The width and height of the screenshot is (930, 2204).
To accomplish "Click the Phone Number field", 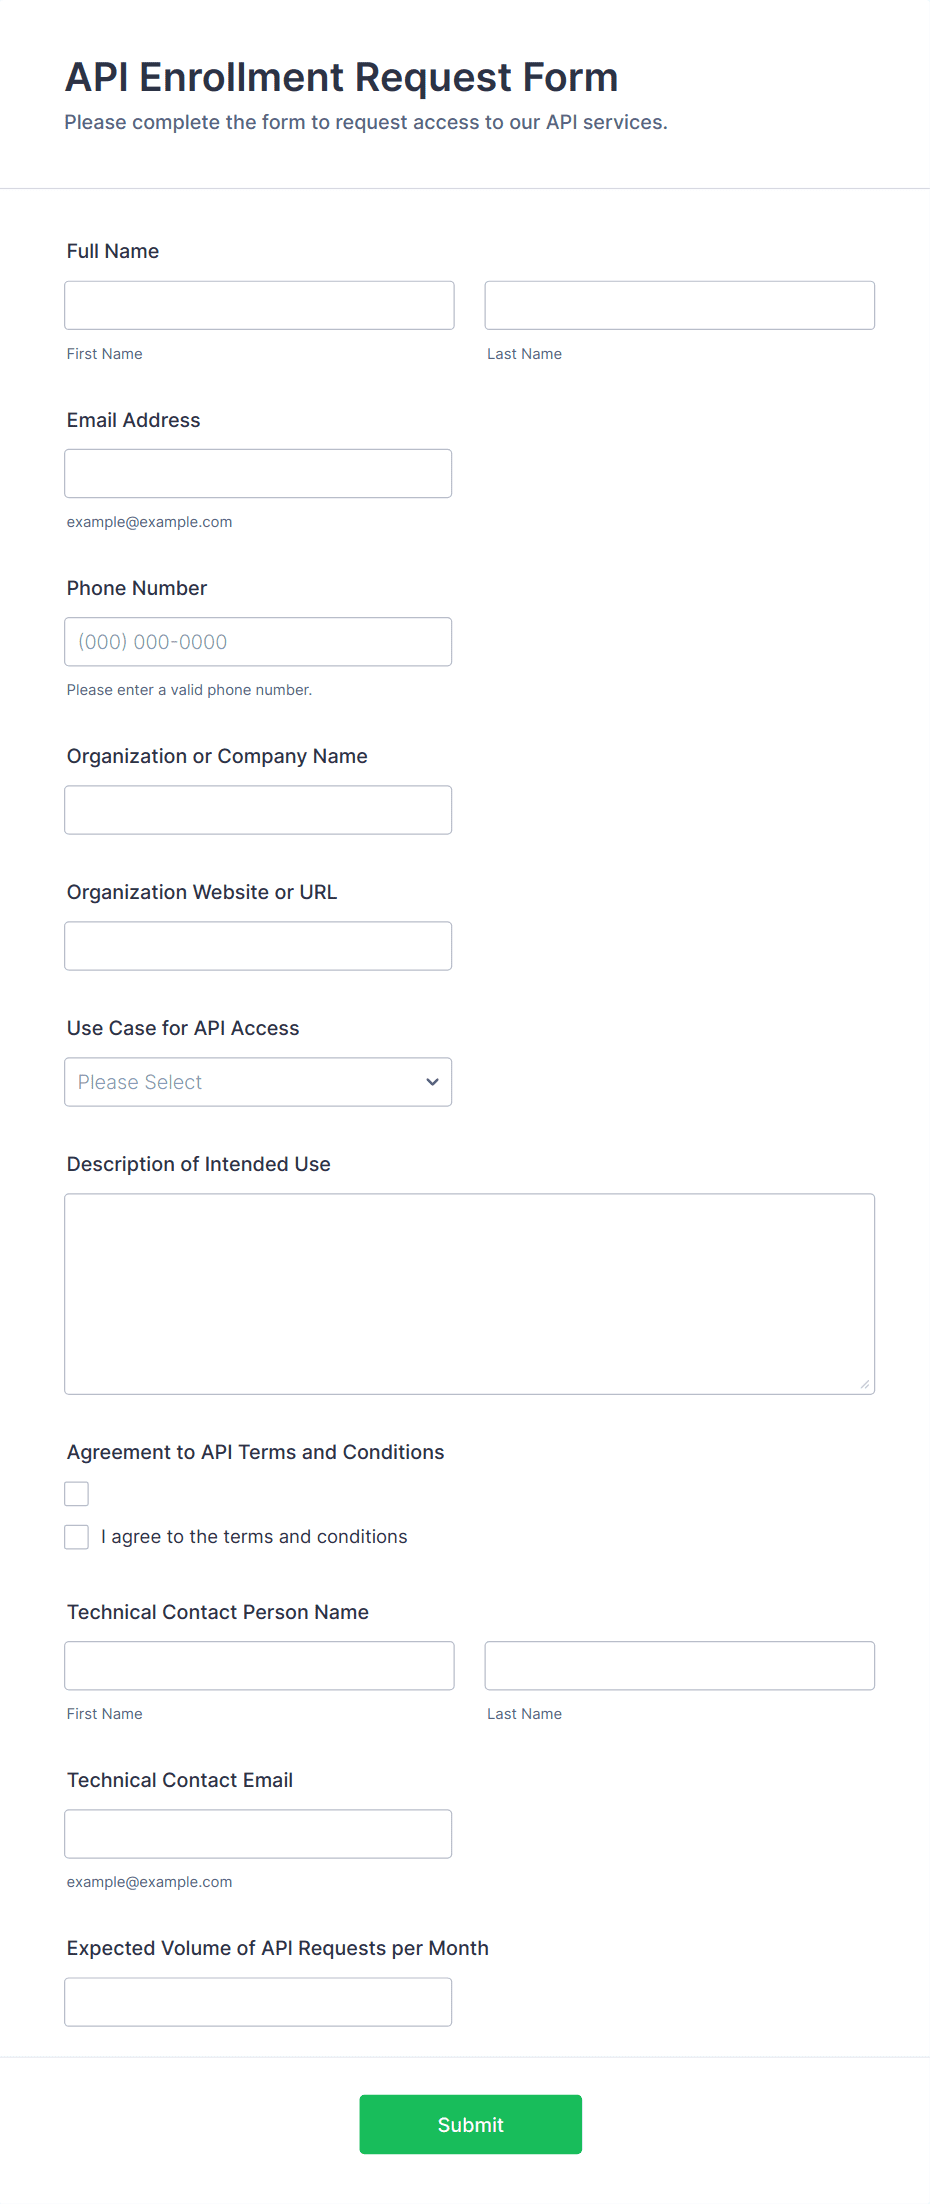I will (258, 641).
